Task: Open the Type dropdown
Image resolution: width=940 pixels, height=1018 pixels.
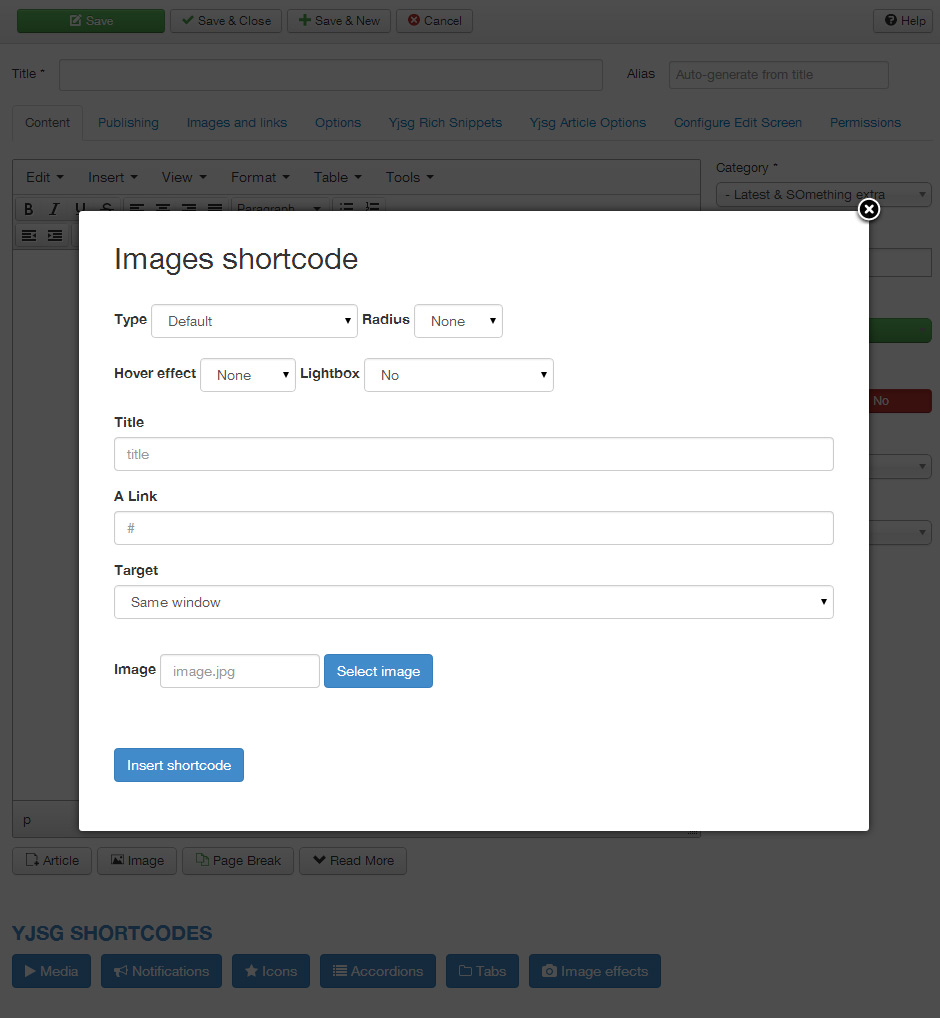Action: (x=254, y=321)
